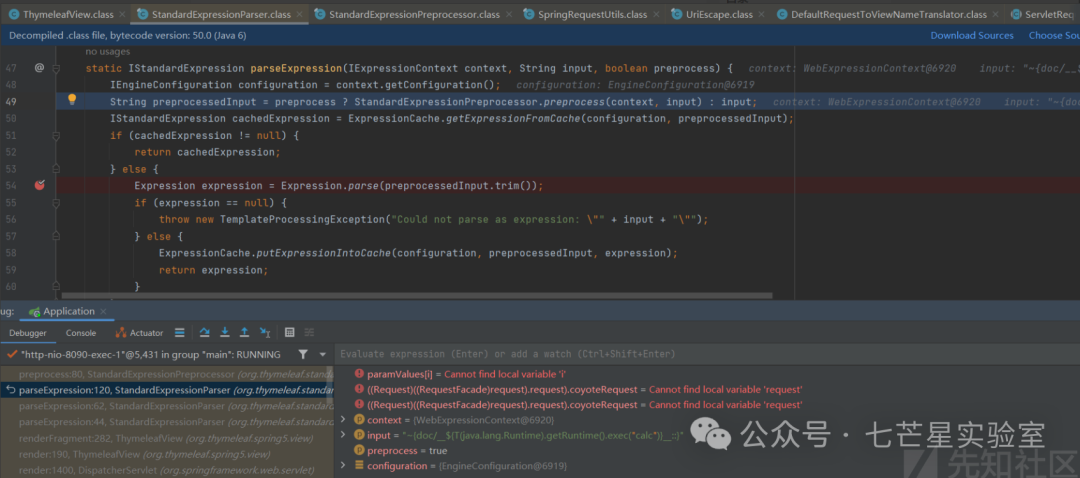Click the frames filter funnel icon
This screenshot has width=1080, height=478.
(303, 354)
